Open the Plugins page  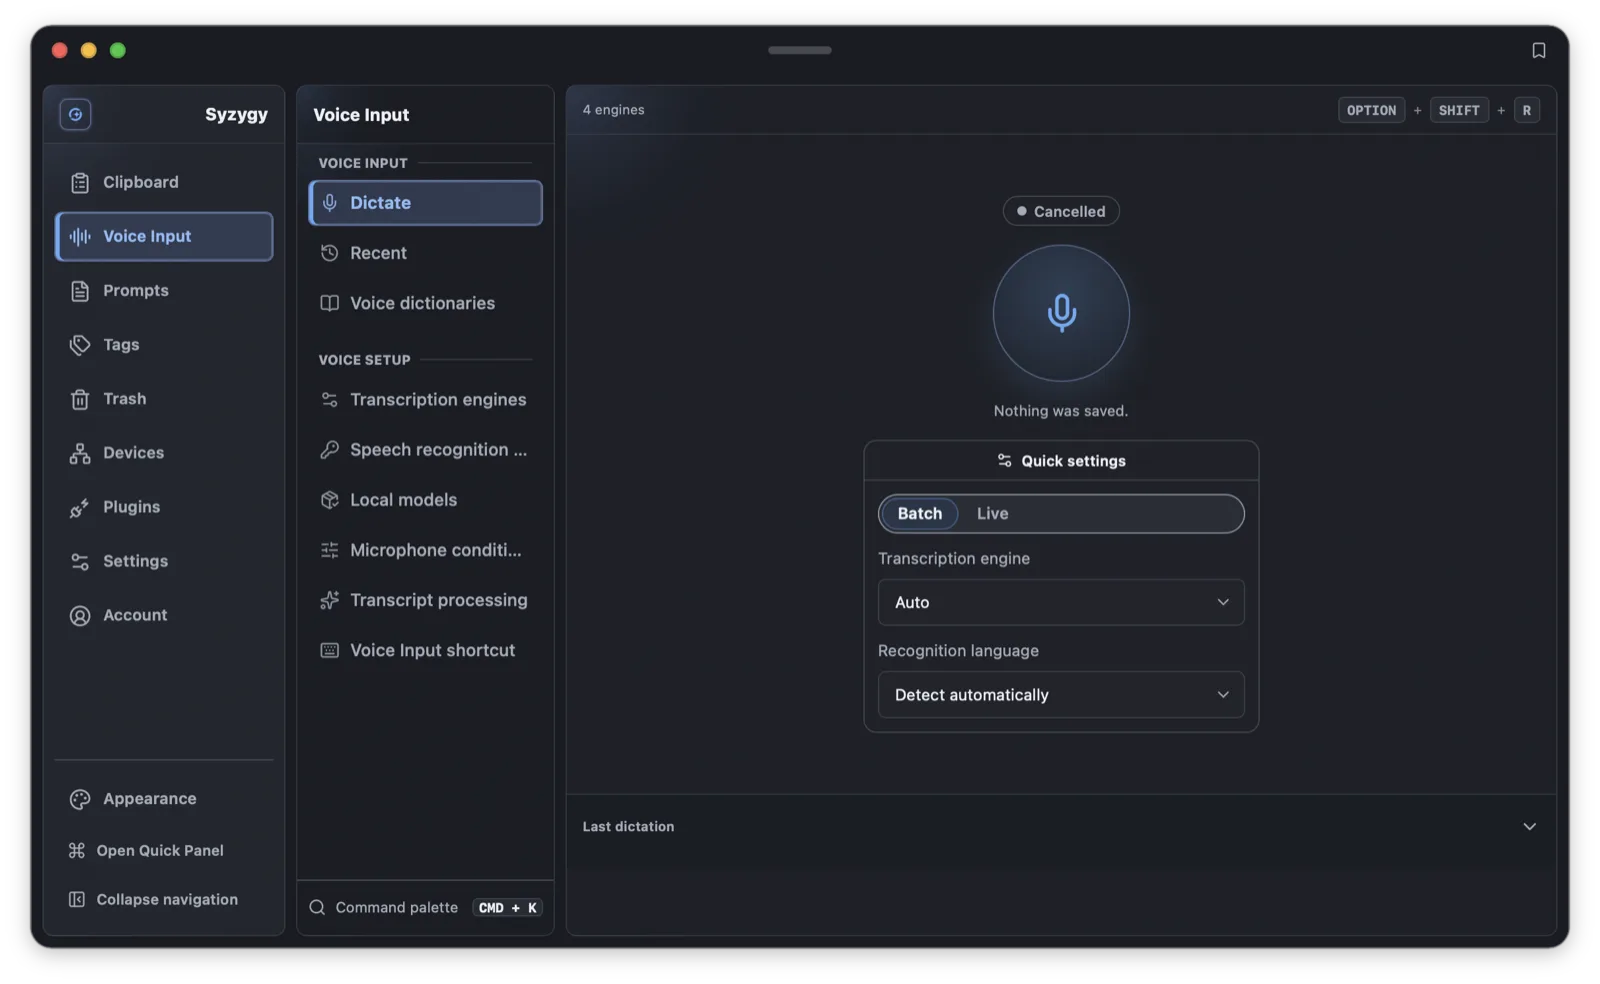[x=164, y=506]
